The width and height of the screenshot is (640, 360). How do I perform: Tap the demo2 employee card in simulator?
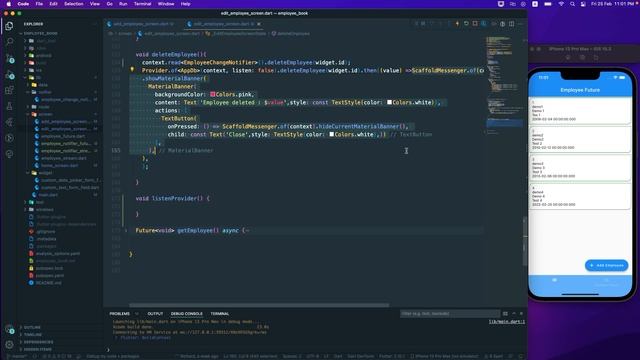coord(580,140)
